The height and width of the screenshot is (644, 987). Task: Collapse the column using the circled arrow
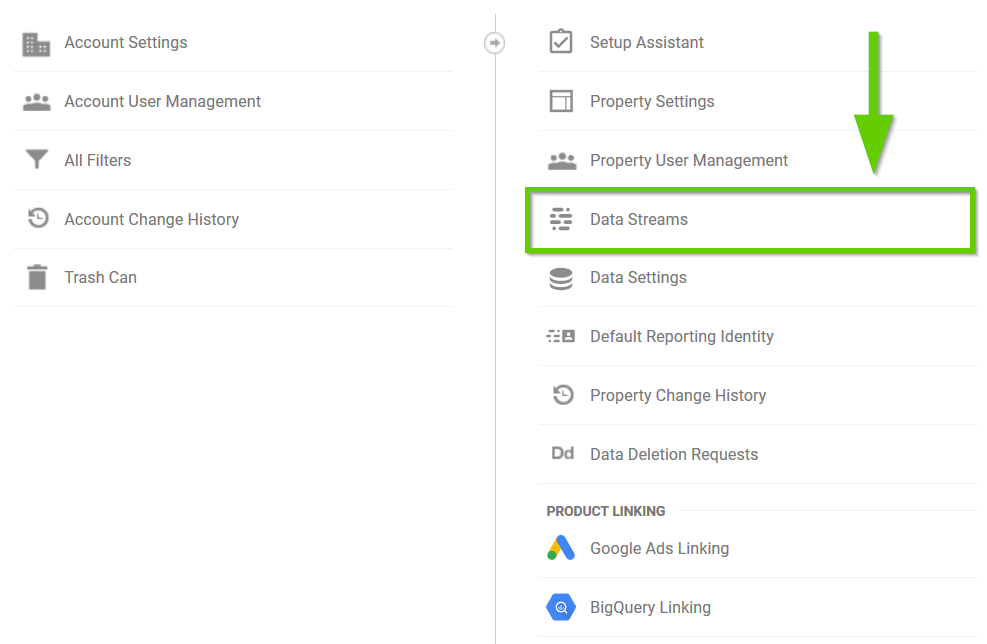[x=494, y=43]
